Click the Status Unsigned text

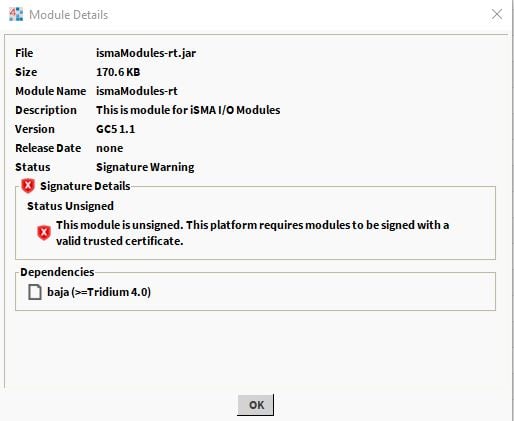(x=70, y=206)
